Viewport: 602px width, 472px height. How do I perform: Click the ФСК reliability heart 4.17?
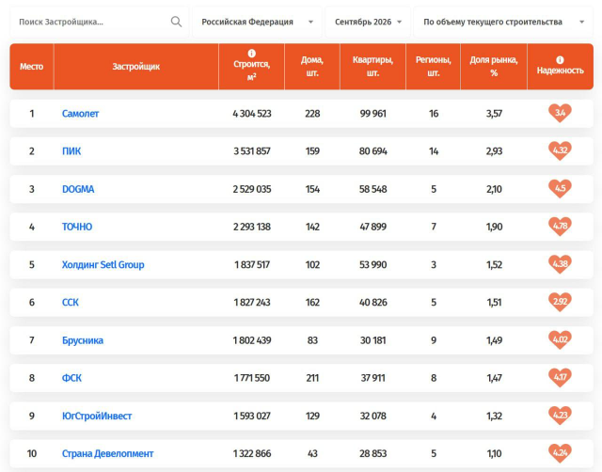560,378
